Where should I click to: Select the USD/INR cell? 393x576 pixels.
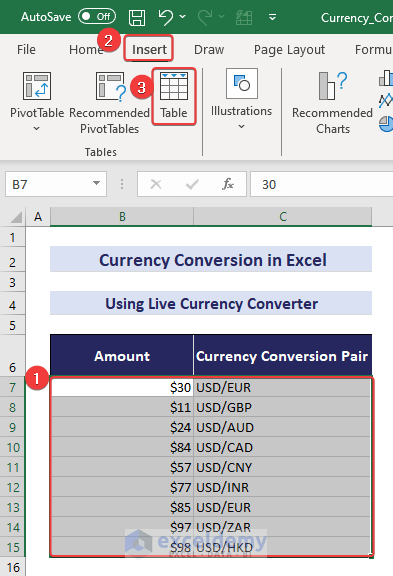click(282, 487)
